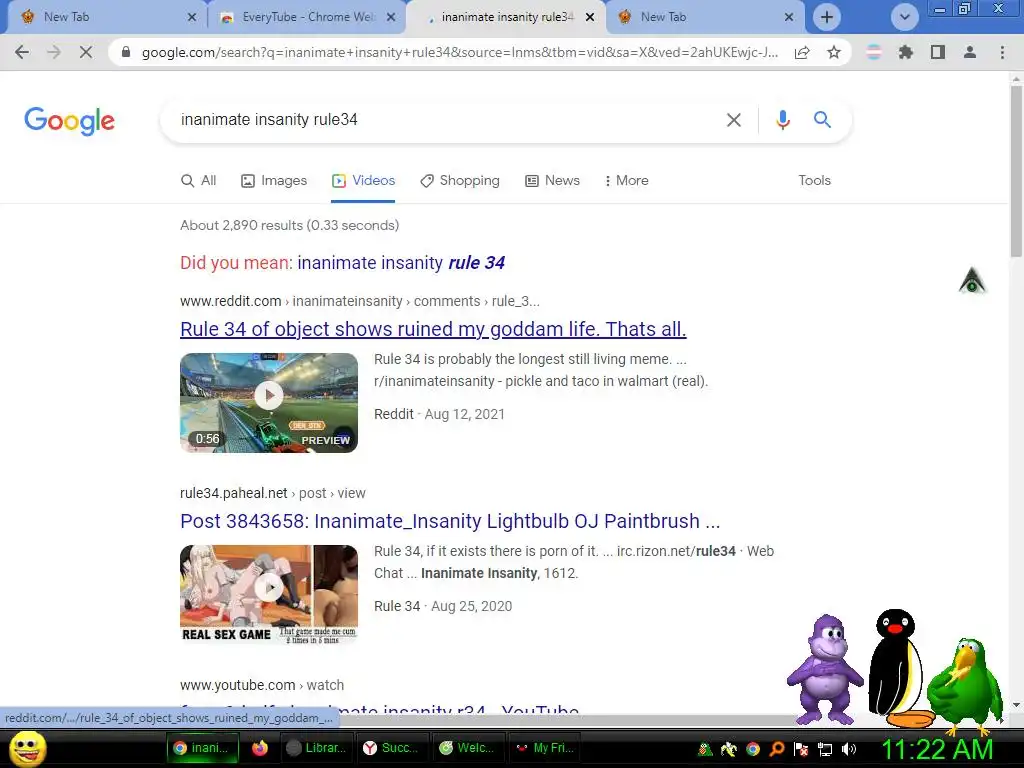Click the banana peel tray icon

click(729, 749)
